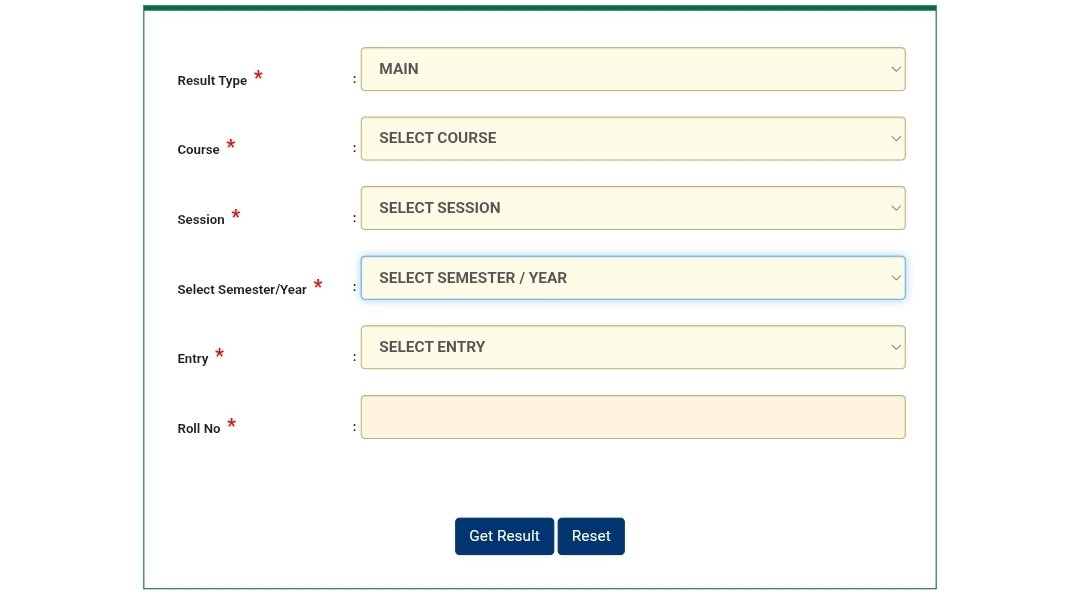Click the chevron arrow on the Course dropdown

pos(895,138)
